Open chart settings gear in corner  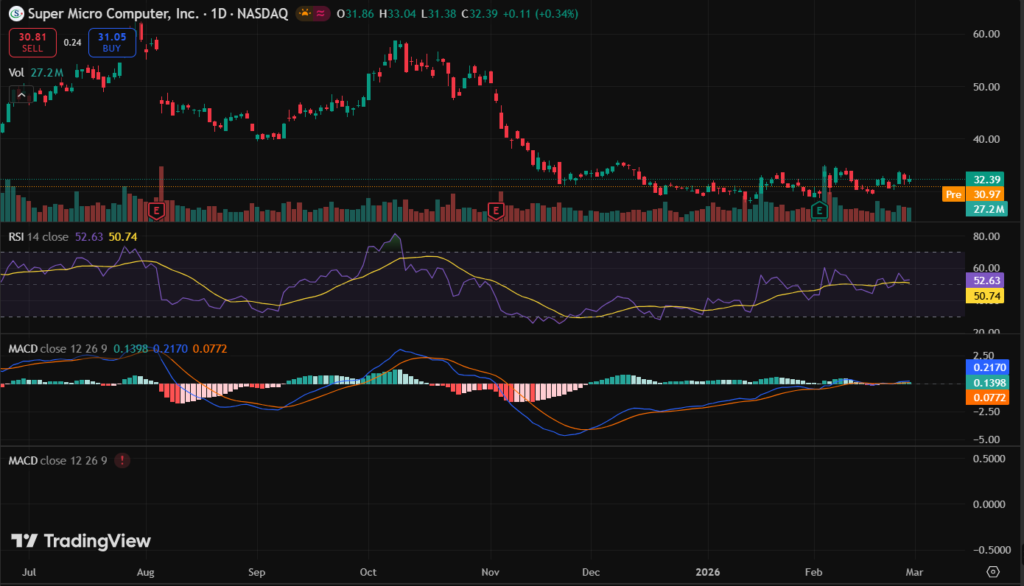click(991, 570)
